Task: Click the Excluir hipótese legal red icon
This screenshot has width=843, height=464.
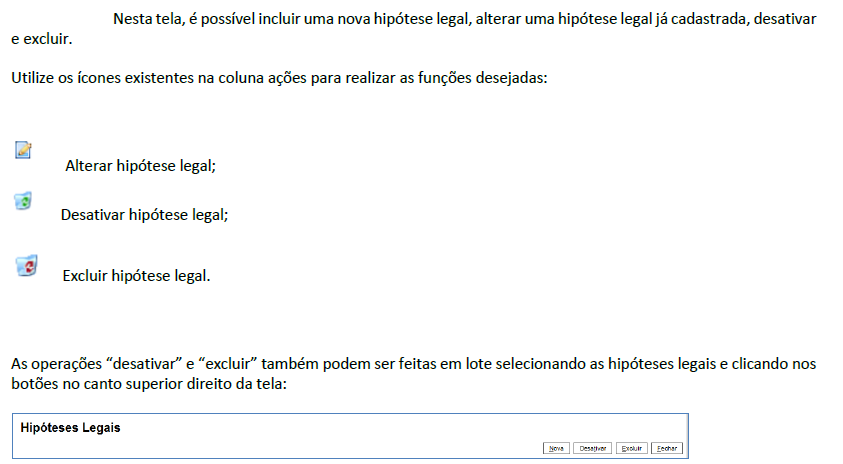Action: click(26, 265)
